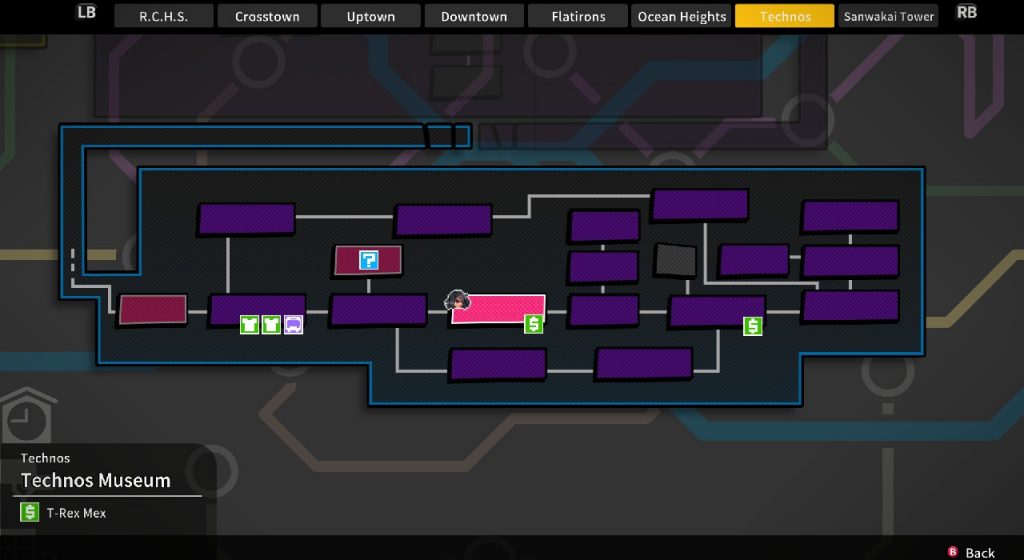Click the green dollar icon beside T-Rex Mex

(x=29, y=512)
